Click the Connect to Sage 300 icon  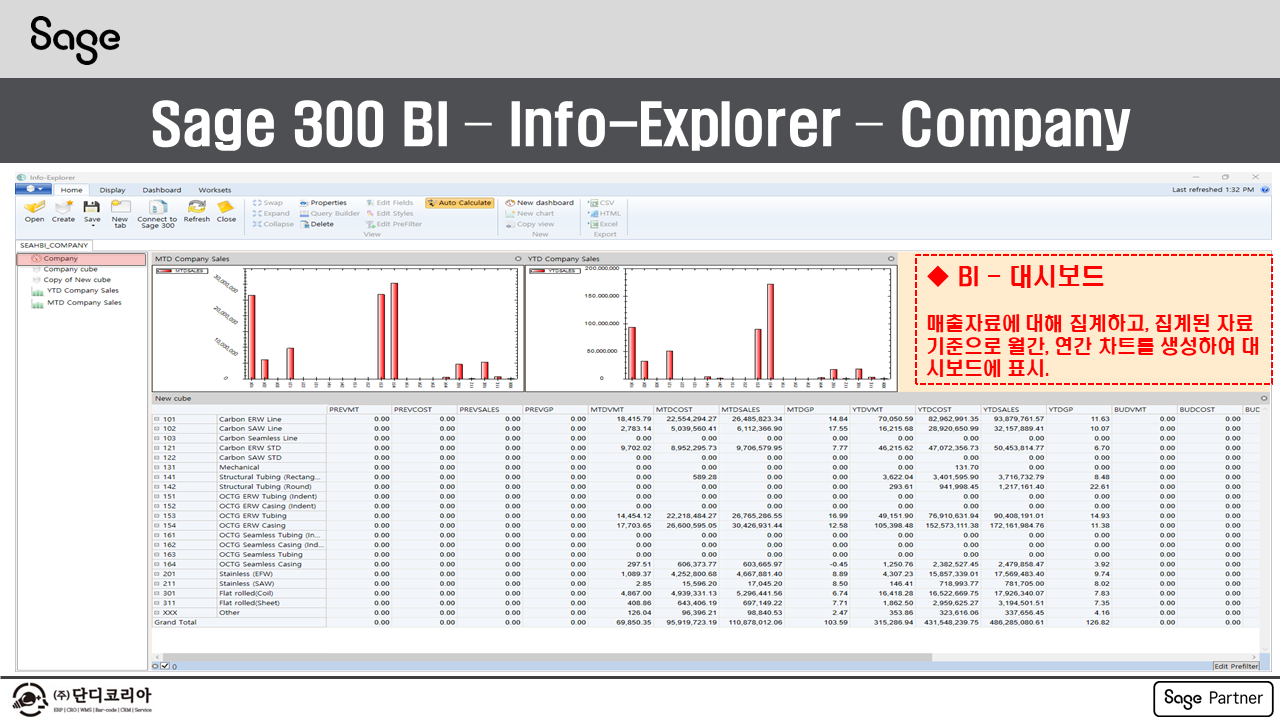[x=157, y=212]
